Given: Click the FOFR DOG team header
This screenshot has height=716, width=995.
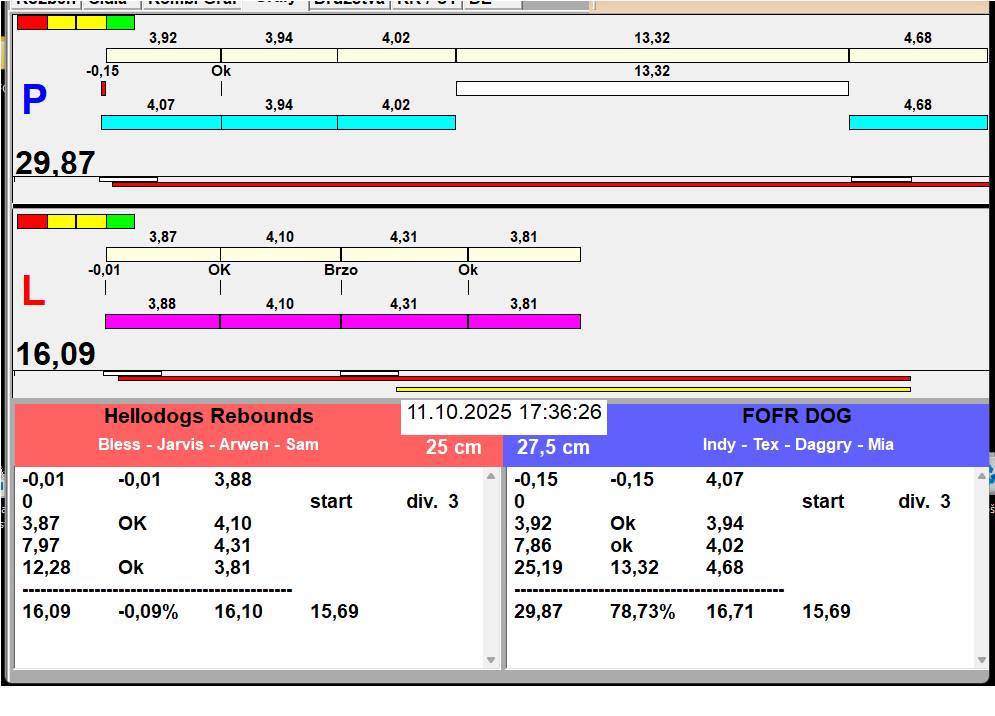Looking at the screenshot, I should tap(796, 417).
